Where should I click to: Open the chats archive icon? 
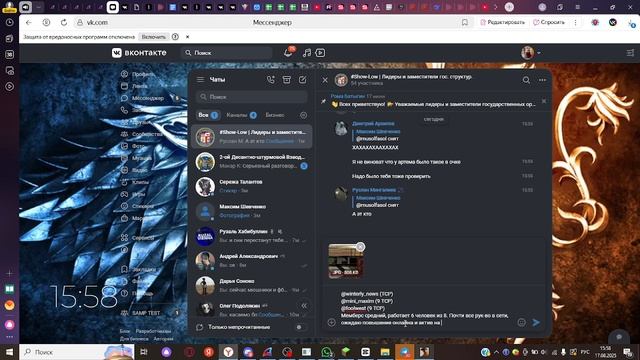(x=287, y=80)
